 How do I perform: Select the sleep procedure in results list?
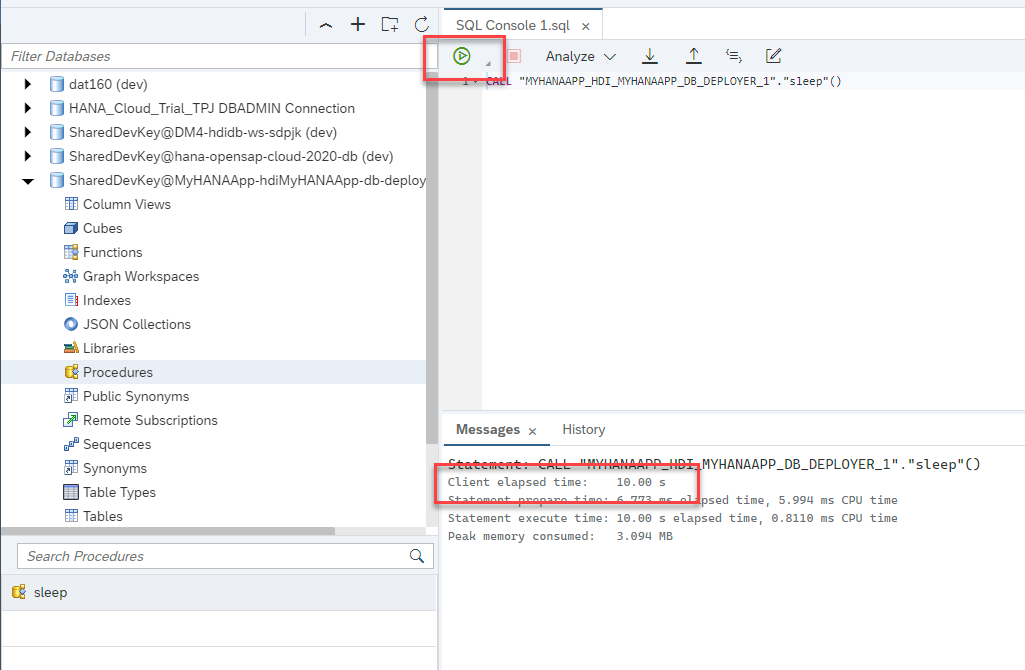click(x=218, y=592)
